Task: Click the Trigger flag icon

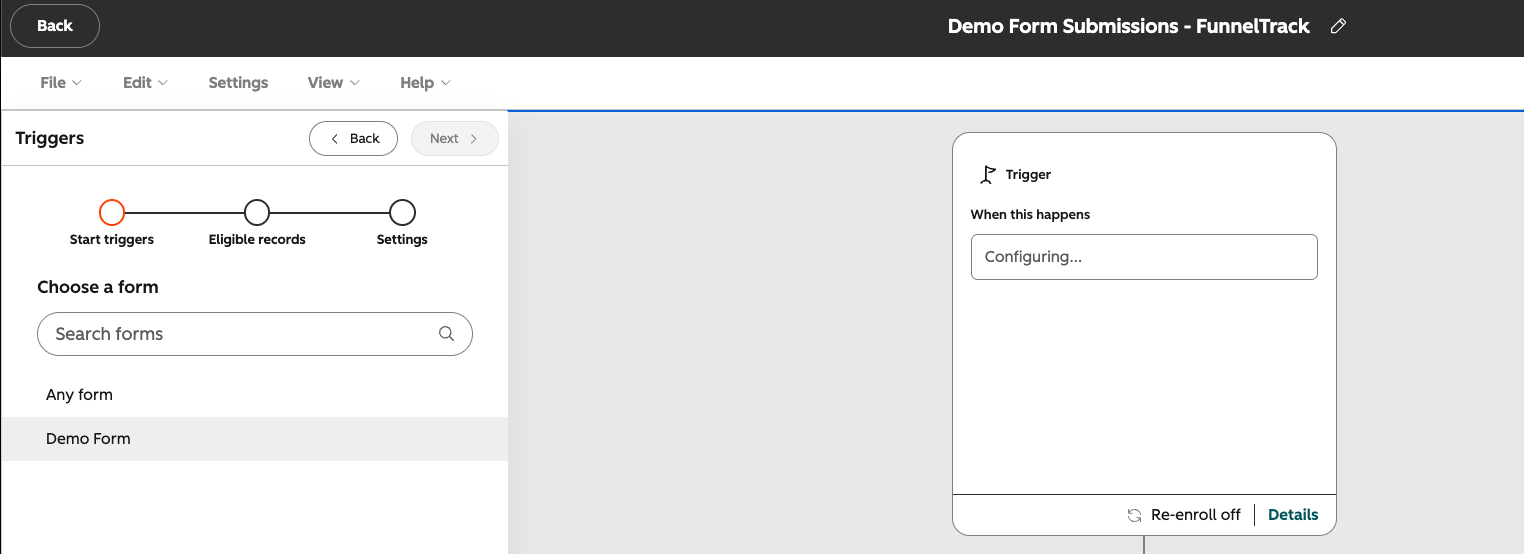Action: coord(987,175)
